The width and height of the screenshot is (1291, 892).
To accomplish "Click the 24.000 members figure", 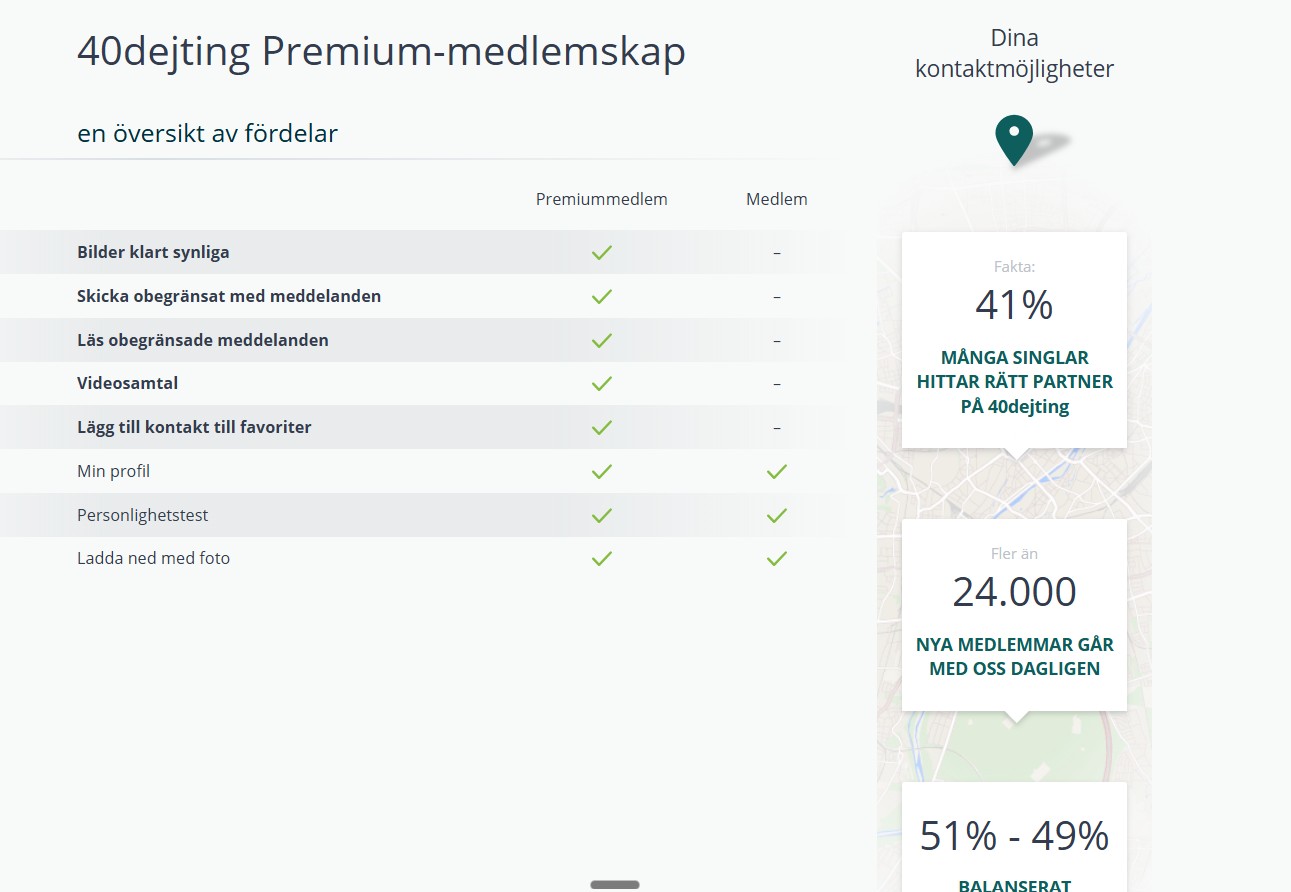I will pyautogui.click(x=1014, y=592).
